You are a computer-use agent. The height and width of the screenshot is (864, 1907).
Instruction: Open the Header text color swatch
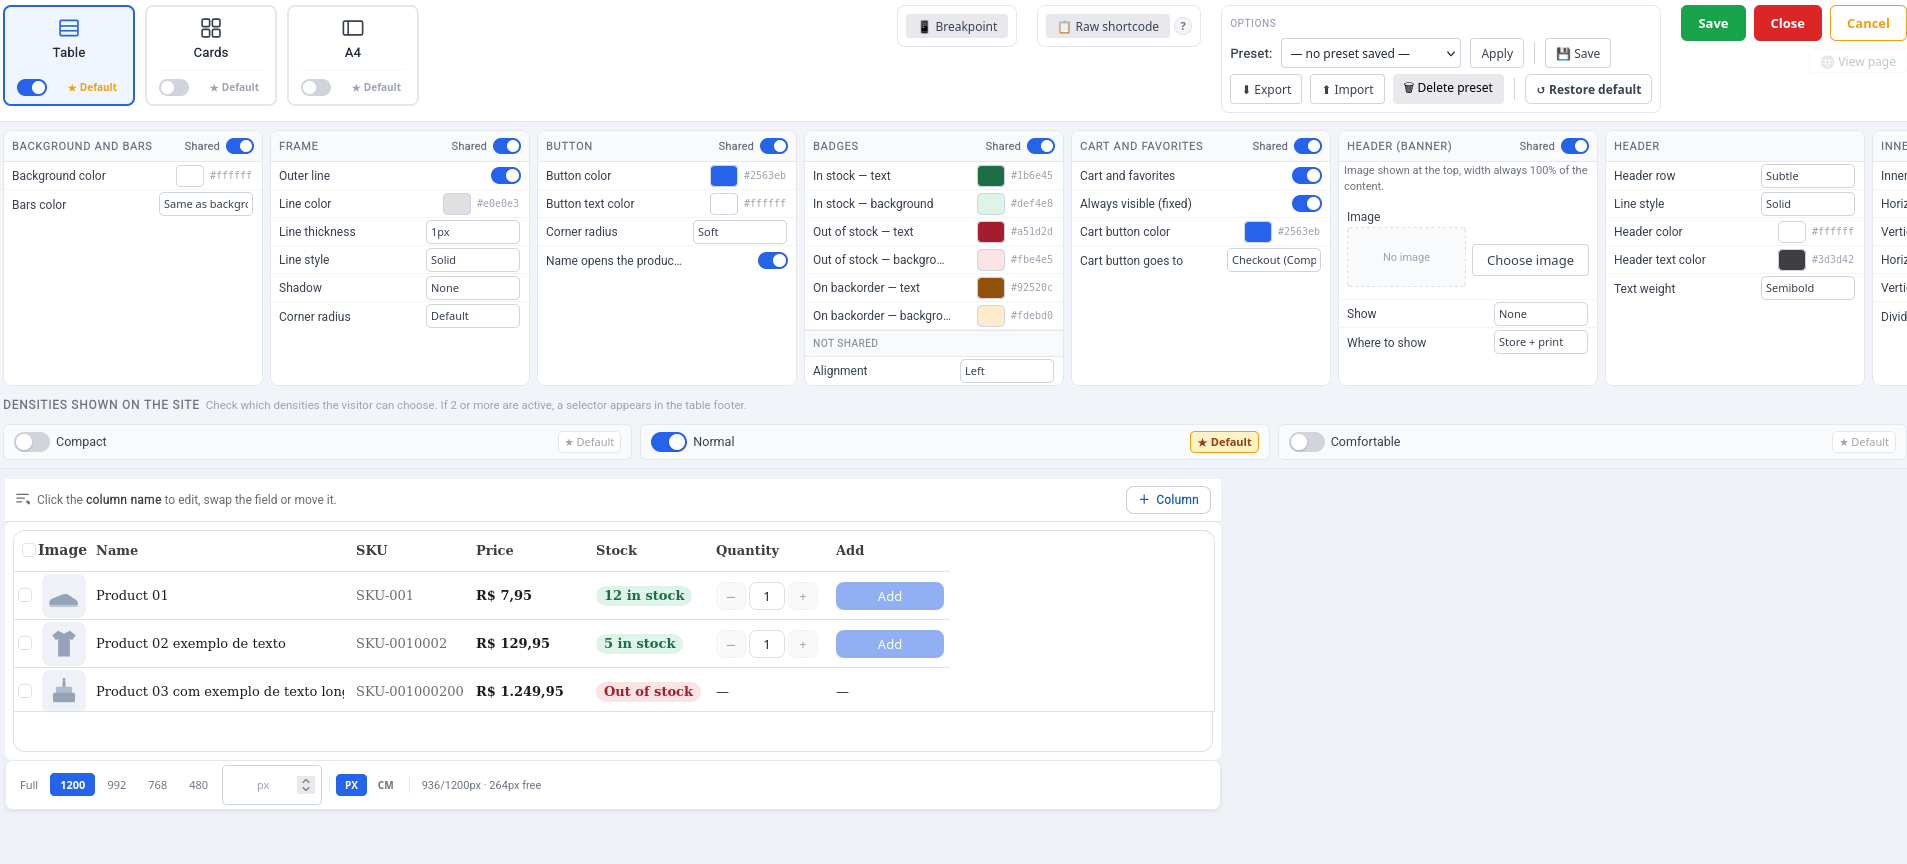coord(1792,260)
